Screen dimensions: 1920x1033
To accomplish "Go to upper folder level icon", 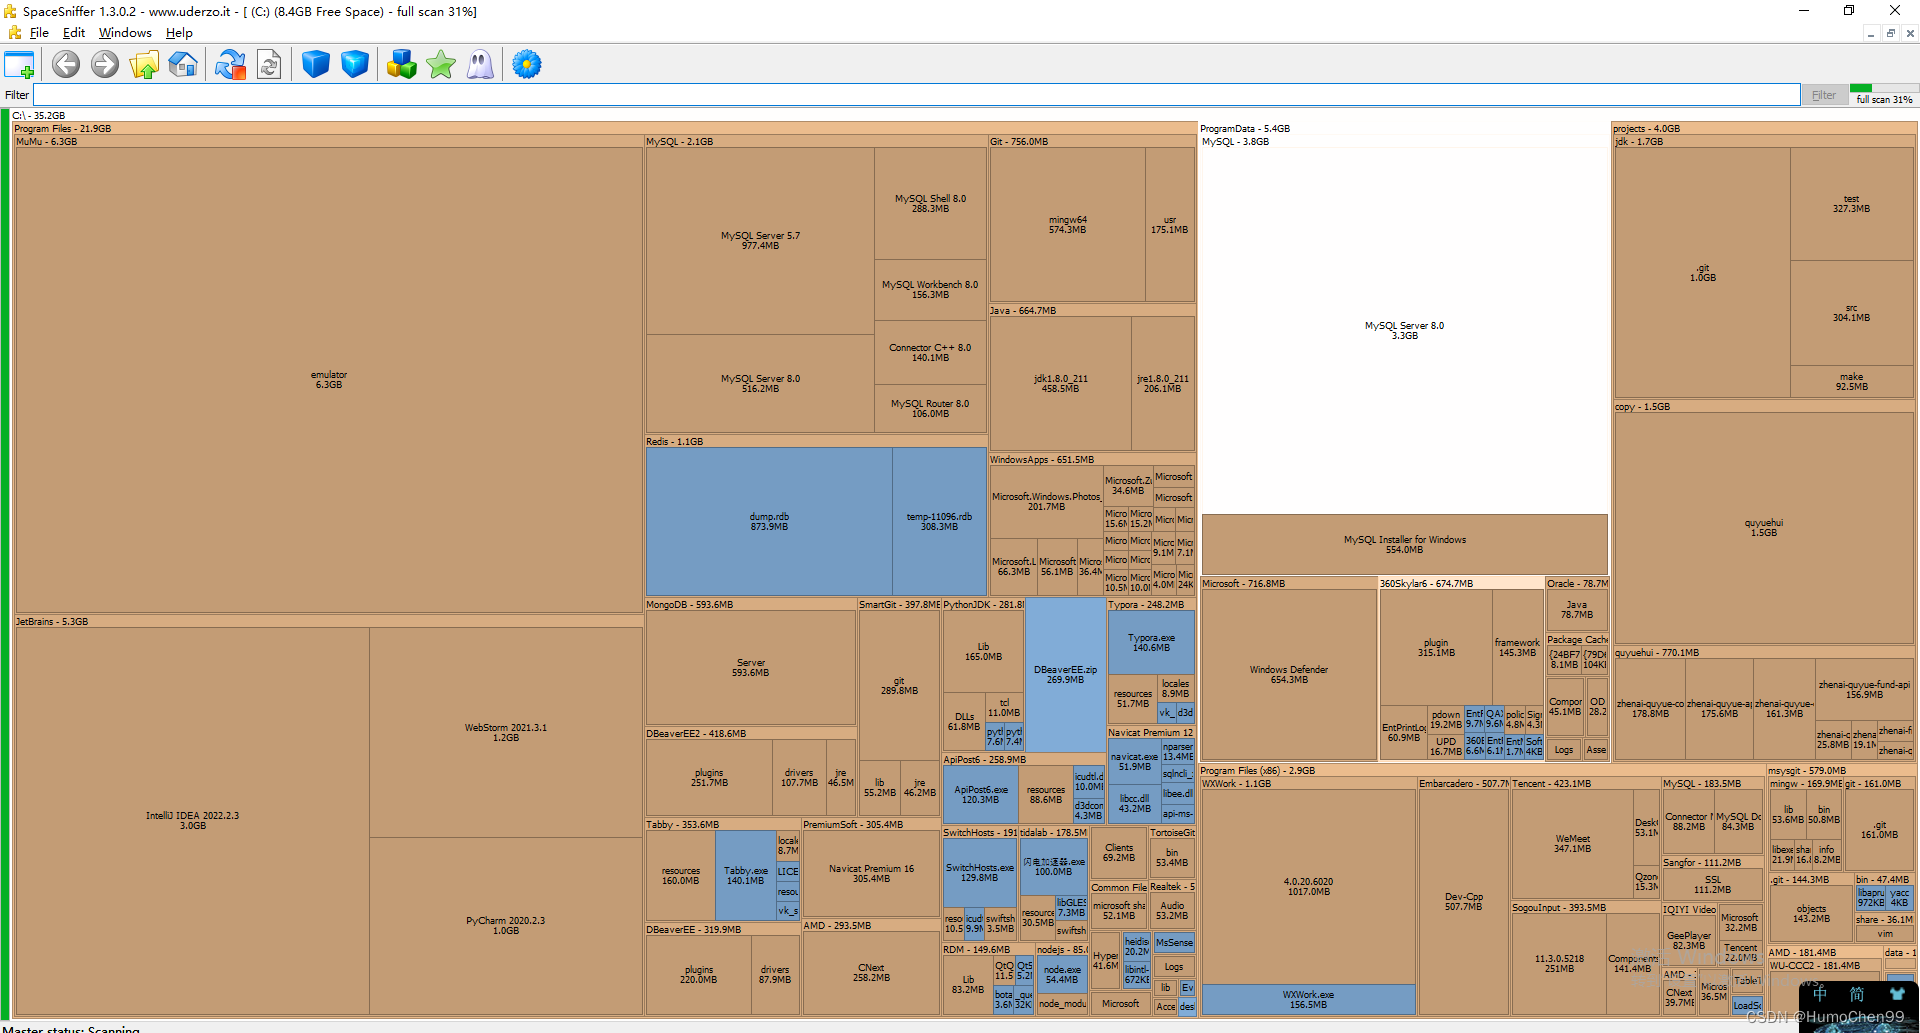I will click(x=144, y=65).
